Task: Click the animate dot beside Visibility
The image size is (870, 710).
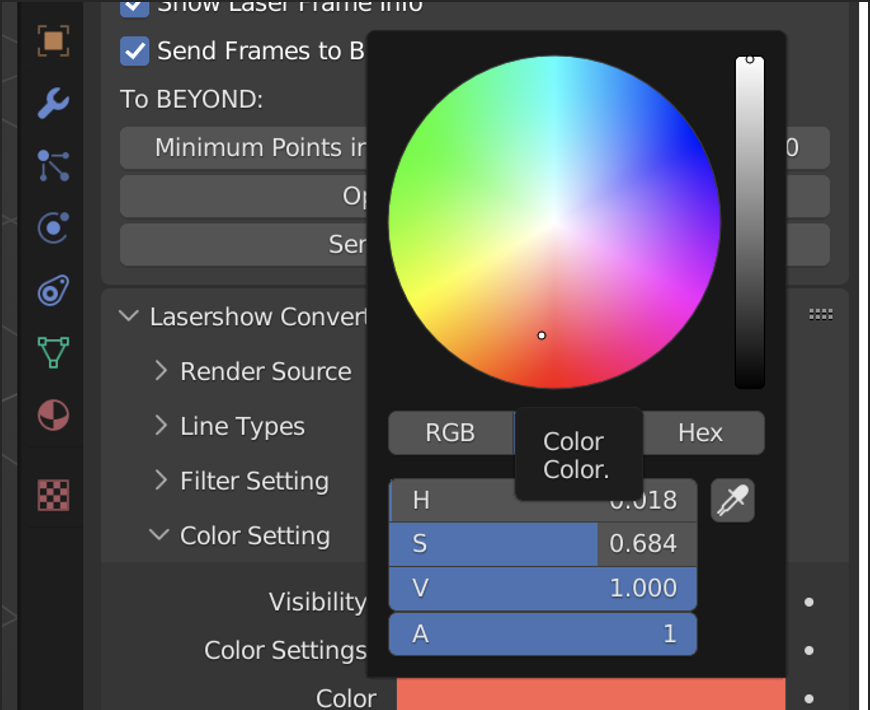Action: 809,602
